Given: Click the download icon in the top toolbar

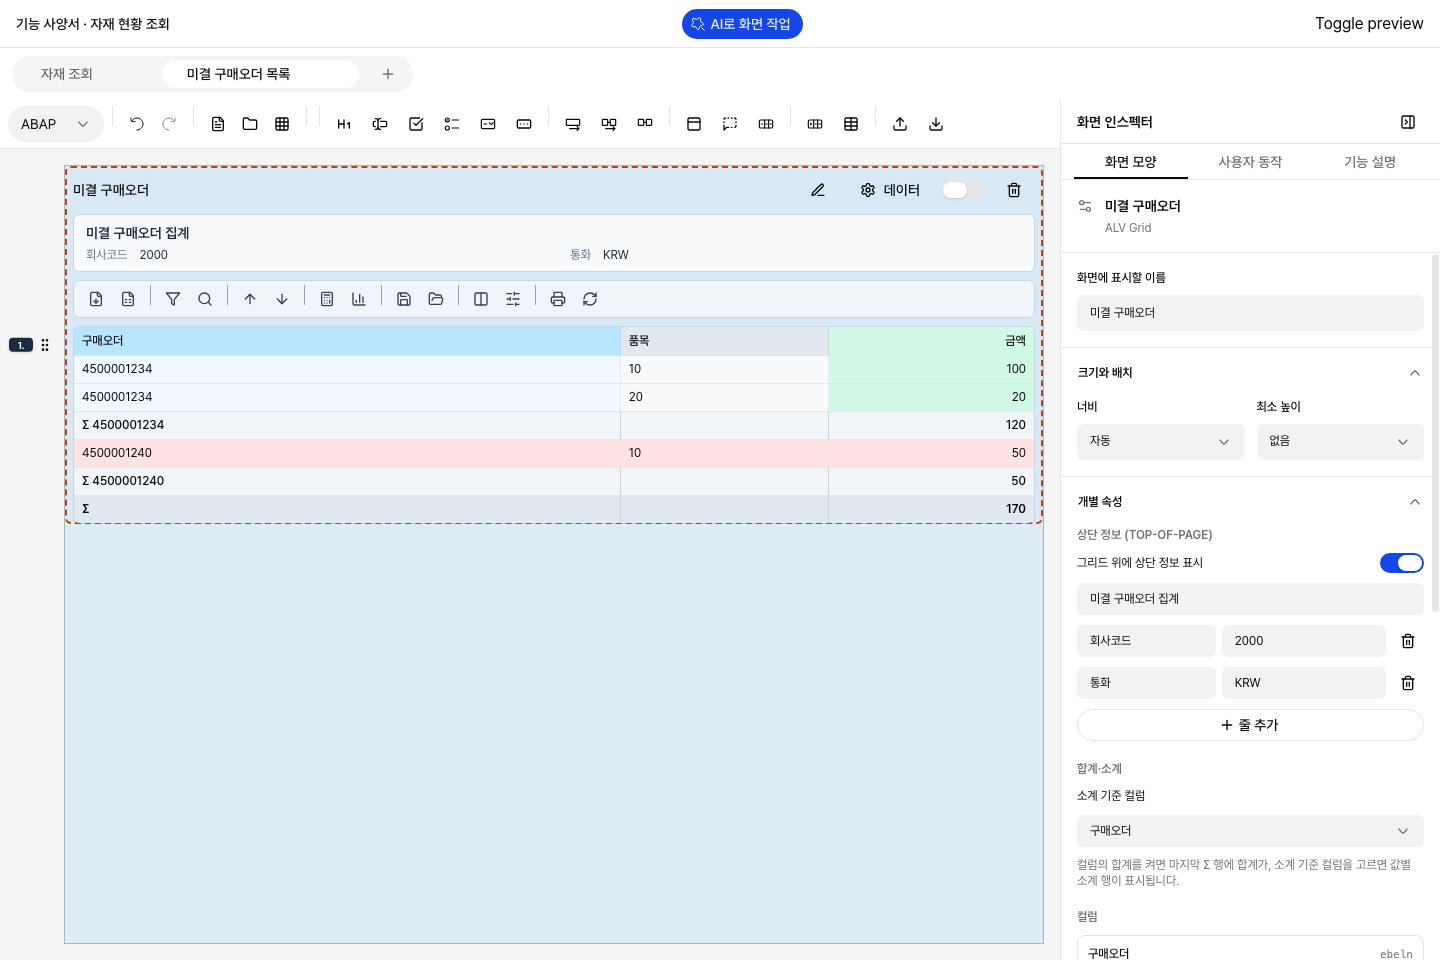Looking at the screenshot, I should pos(936,124).
